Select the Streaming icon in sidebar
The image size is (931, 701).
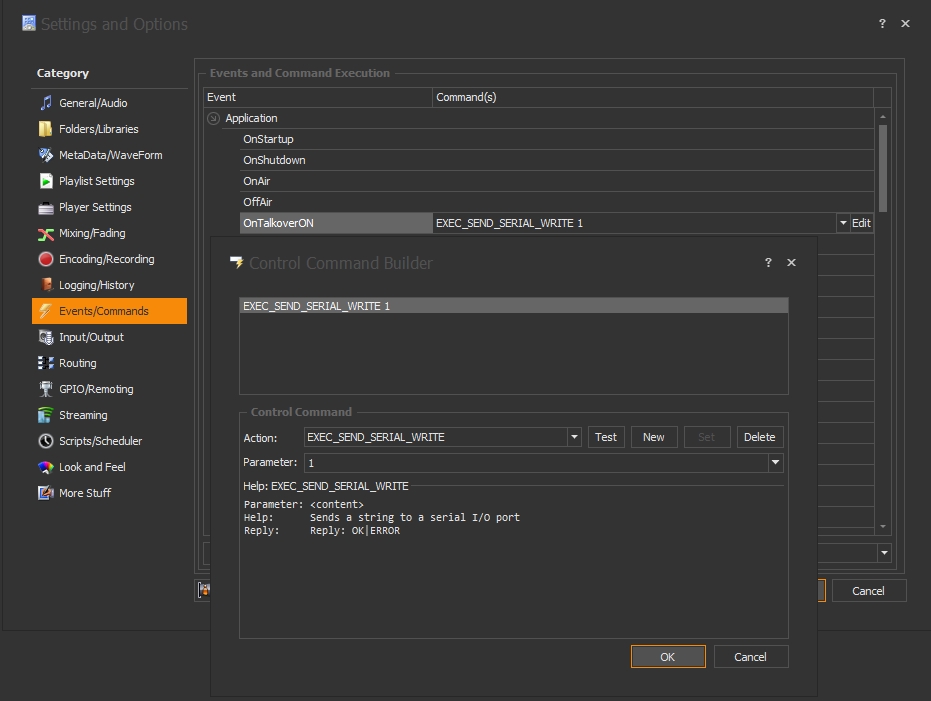click(45, 415)
